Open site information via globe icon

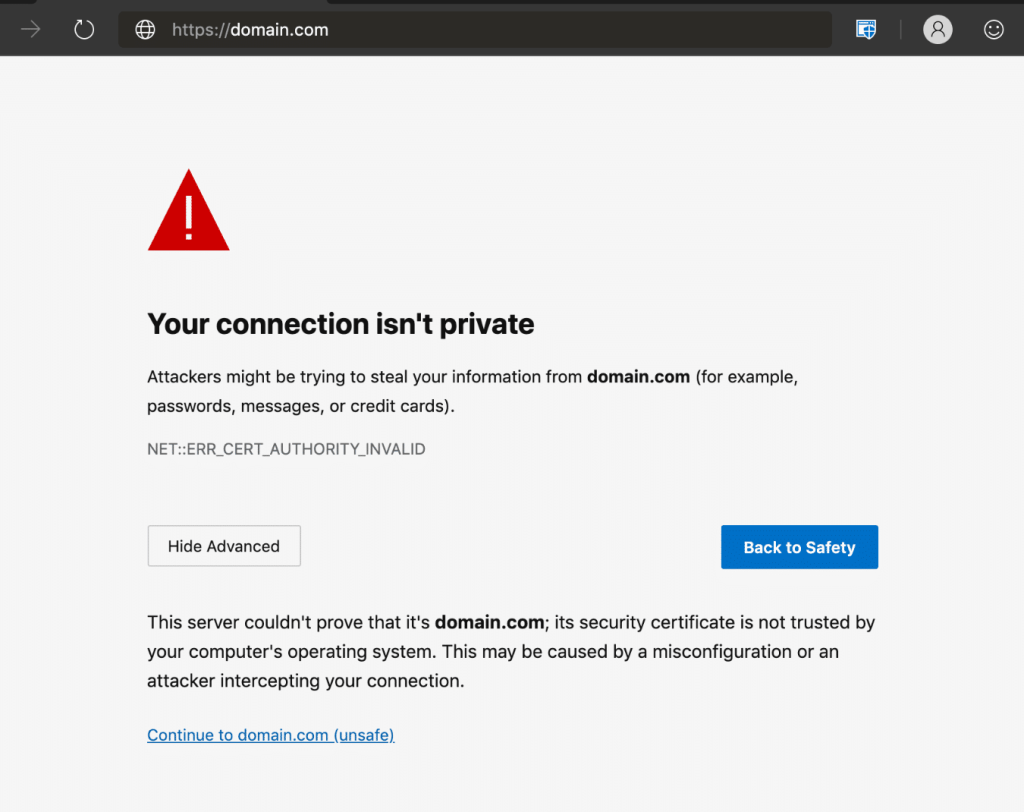[146, 30]
